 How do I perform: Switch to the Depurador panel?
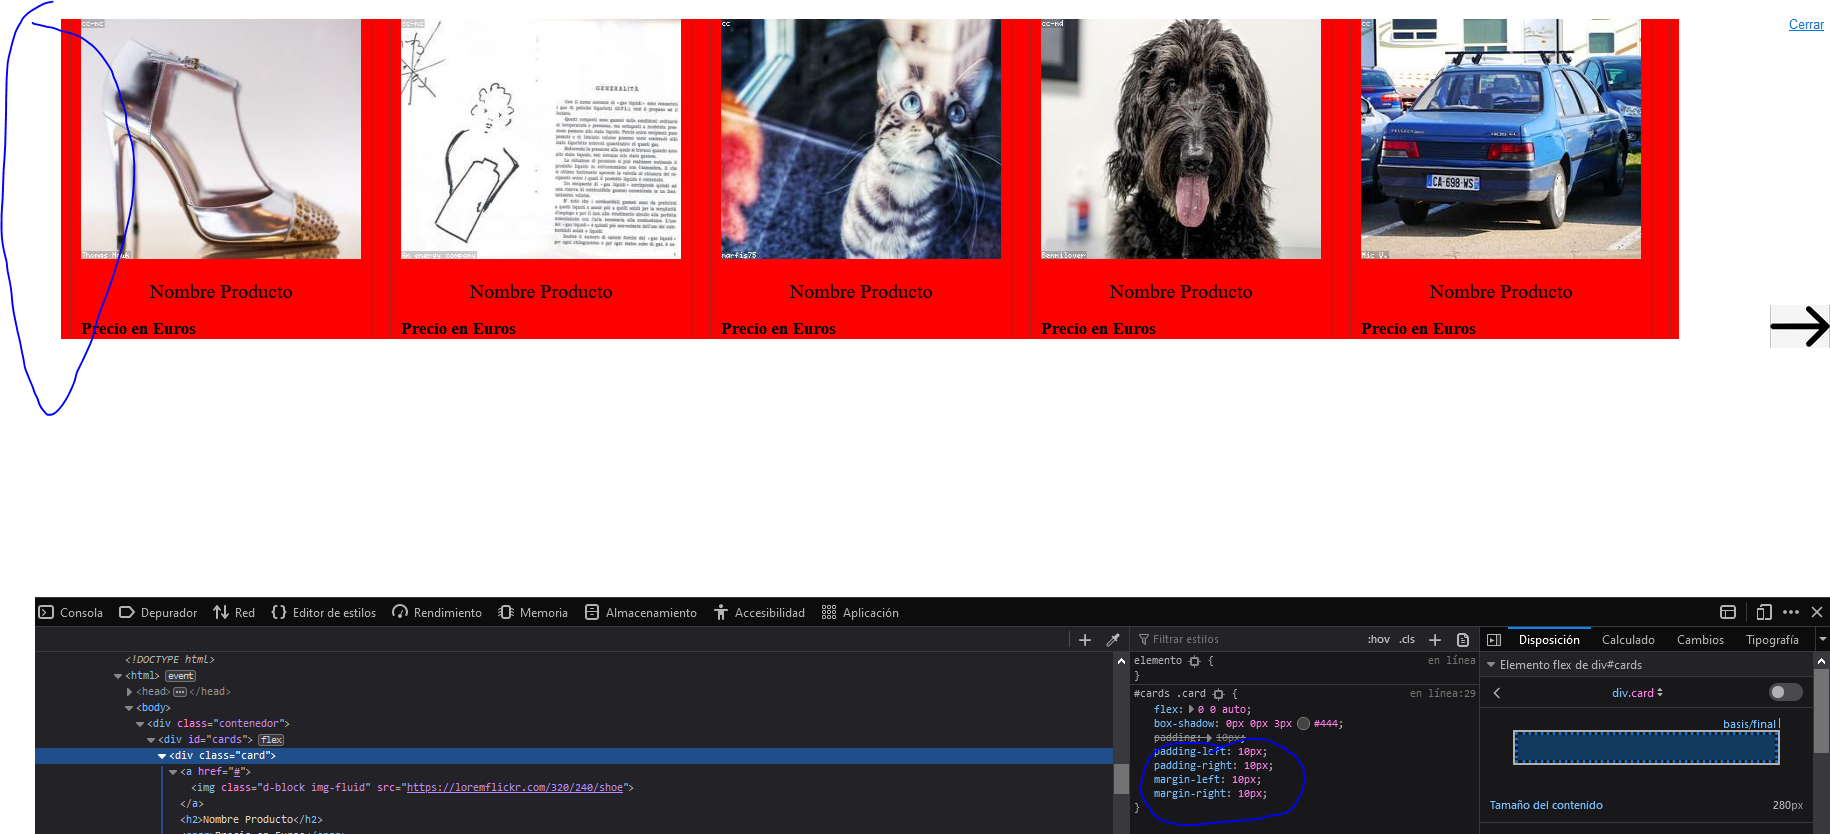click(158, 612)
